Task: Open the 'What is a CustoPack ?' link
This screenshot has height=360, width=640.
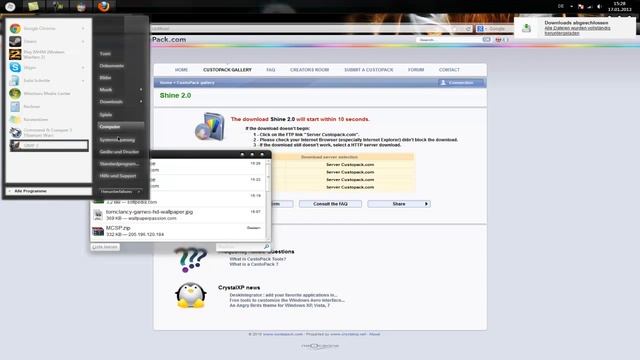Action: pos(253,264)
